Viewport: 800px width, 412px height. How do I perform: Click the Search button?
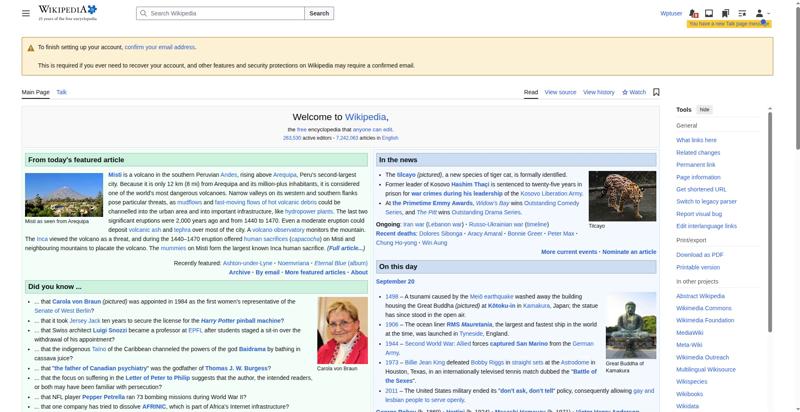[319, 13]
